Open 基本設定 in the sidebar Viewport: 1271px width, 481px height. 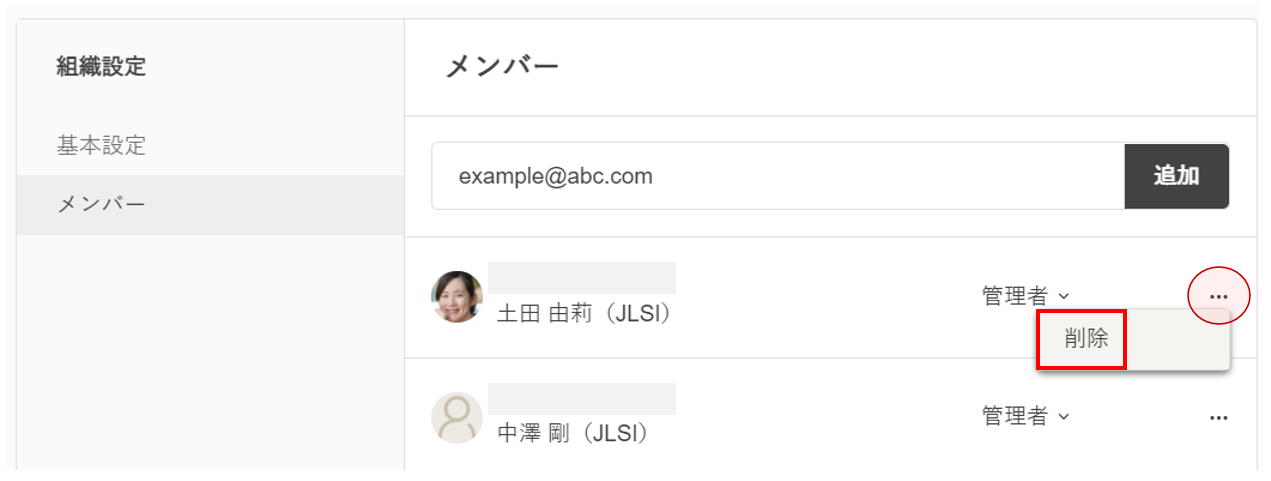click(x=101, y=146)
